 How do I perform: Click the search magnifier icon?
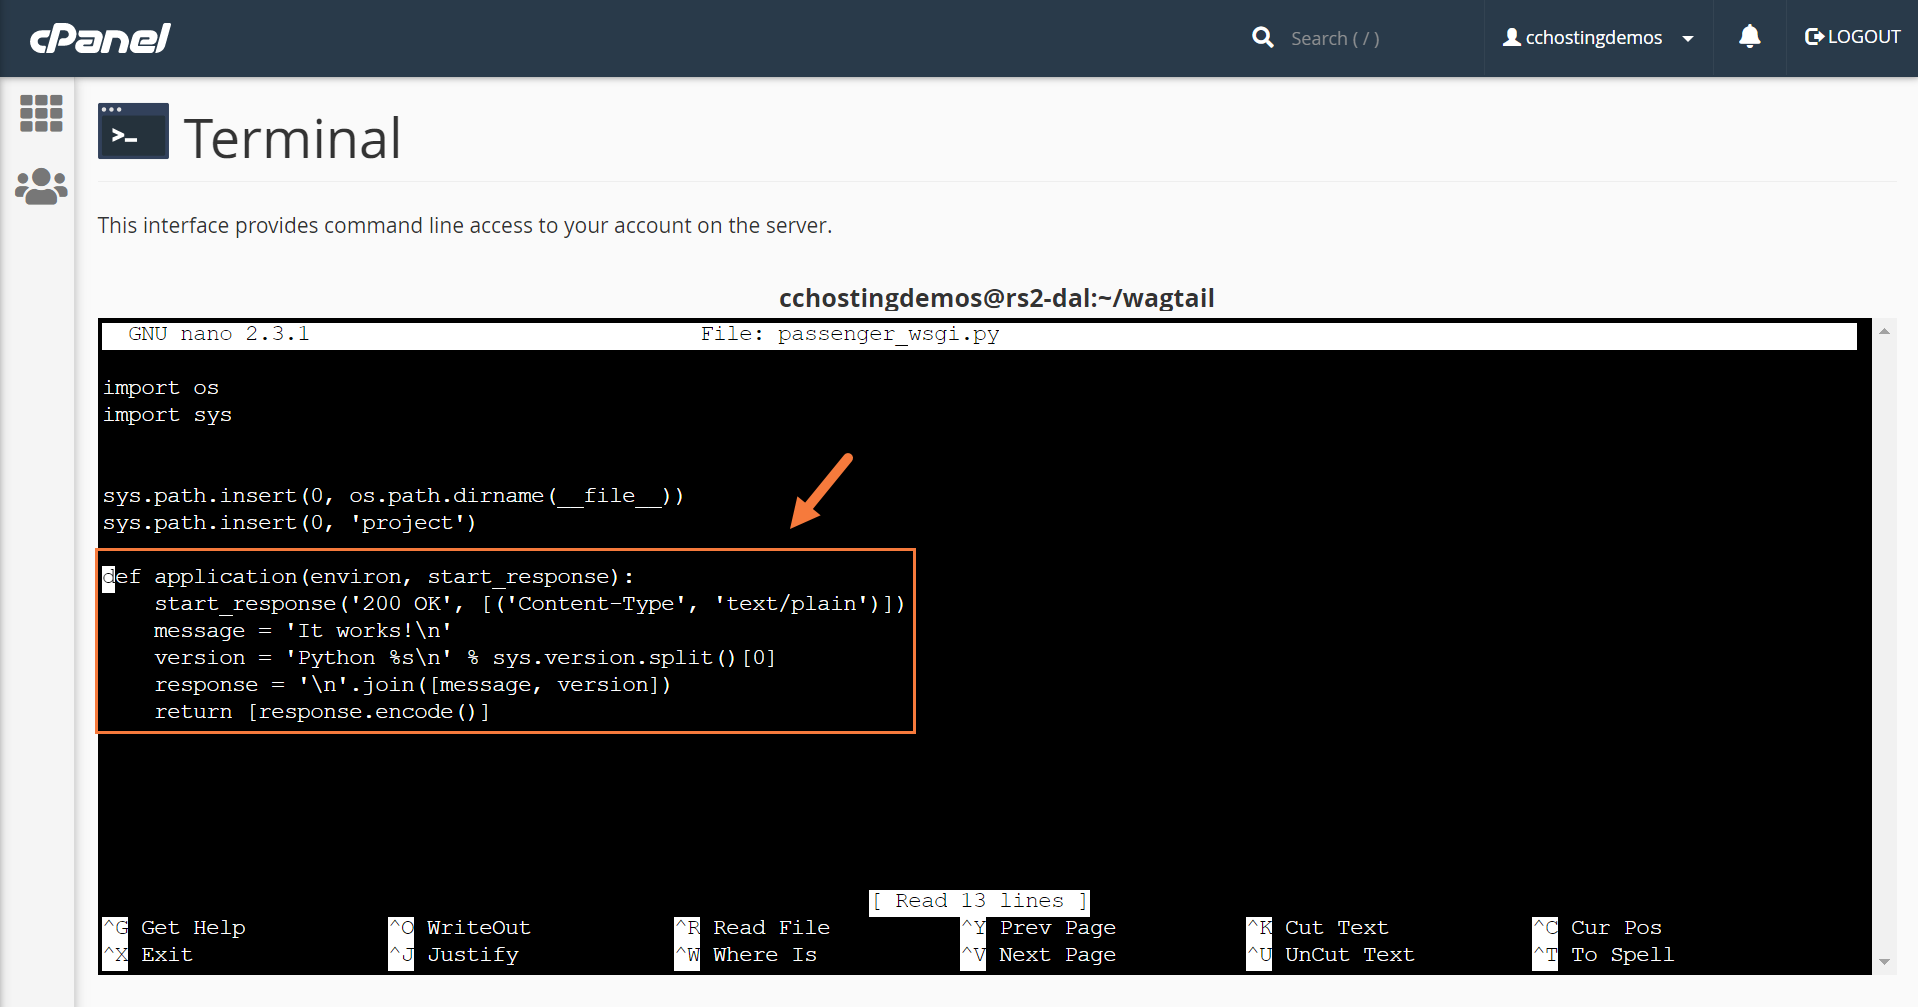point(1263,38)
